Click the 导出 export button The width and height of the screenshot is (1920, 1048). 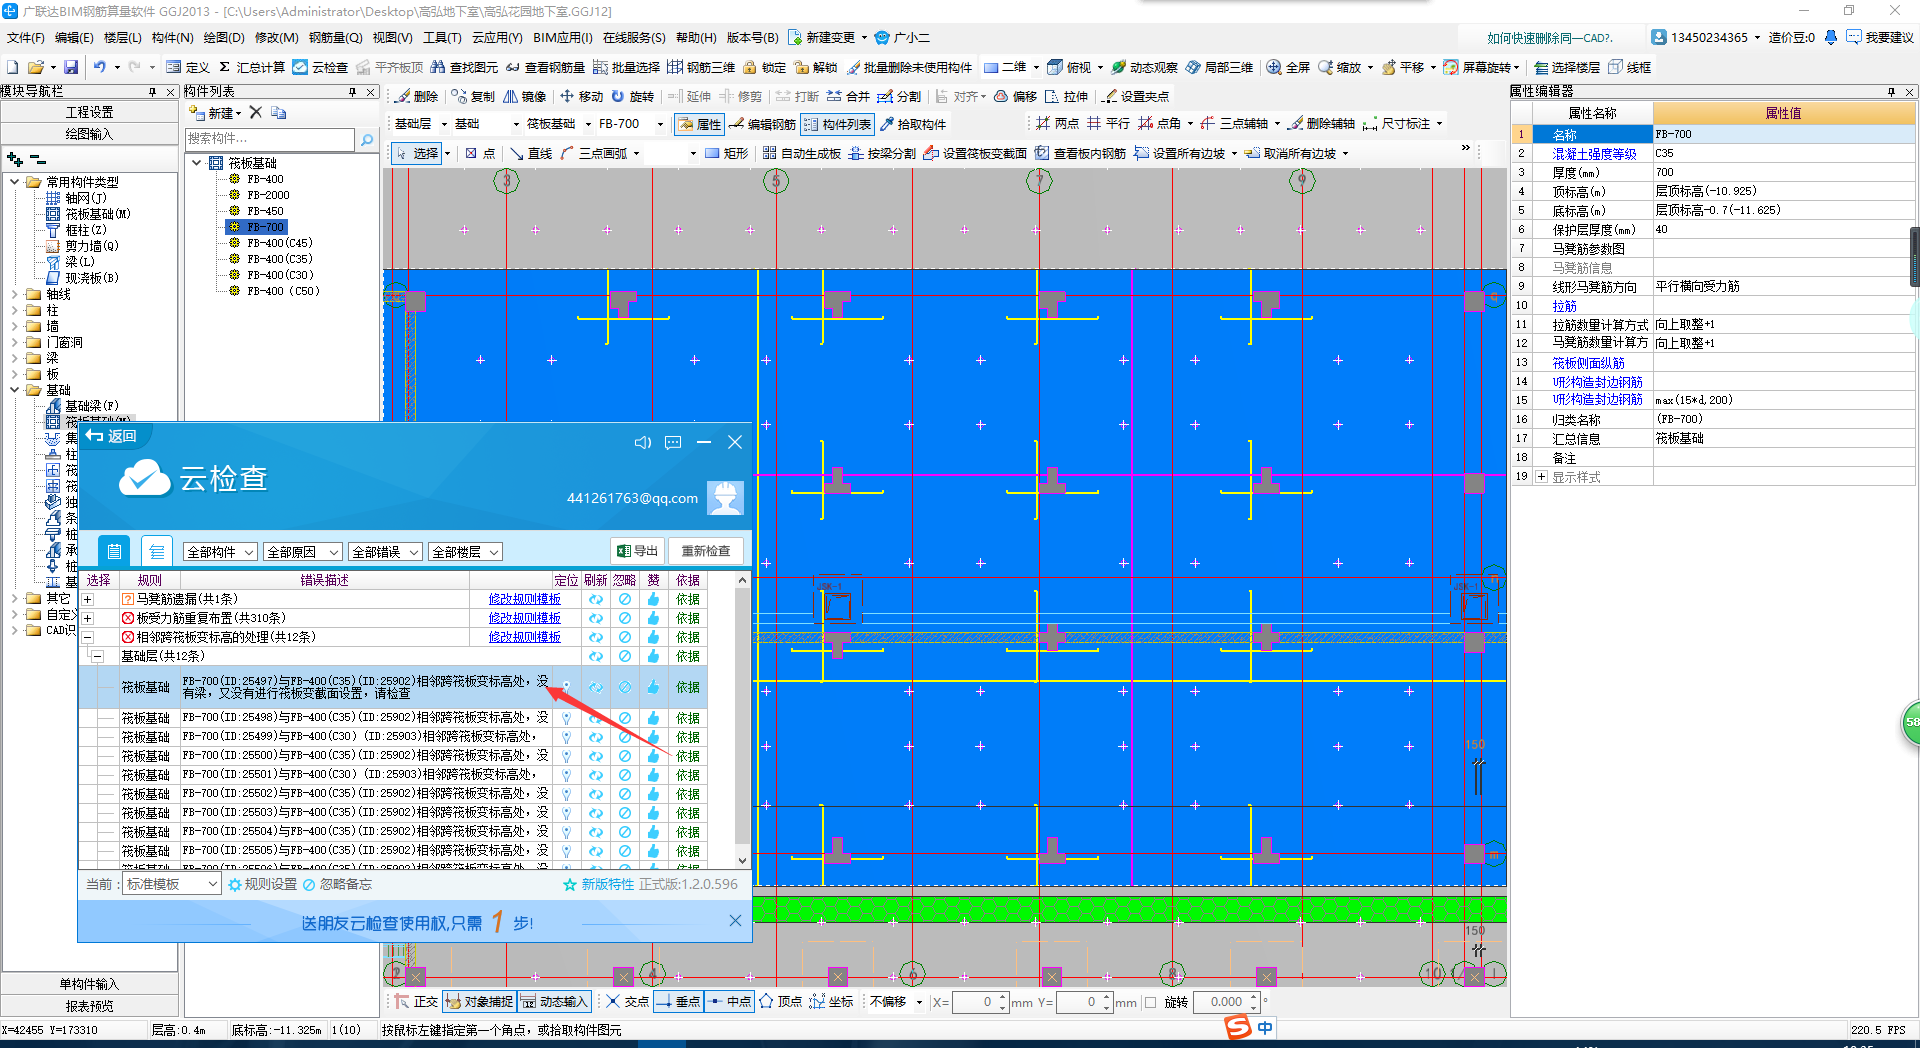[637, 551]
